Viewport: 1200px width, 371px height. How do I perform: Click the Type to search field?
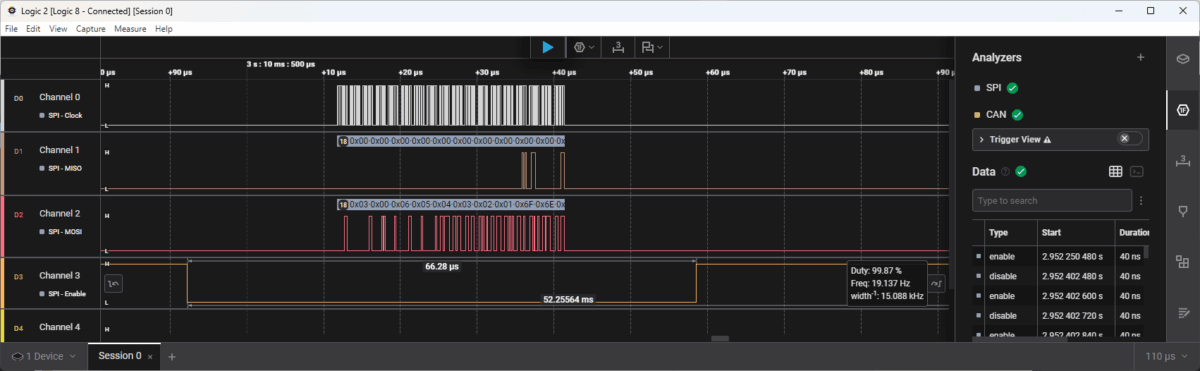click(x=1051, y=201)
